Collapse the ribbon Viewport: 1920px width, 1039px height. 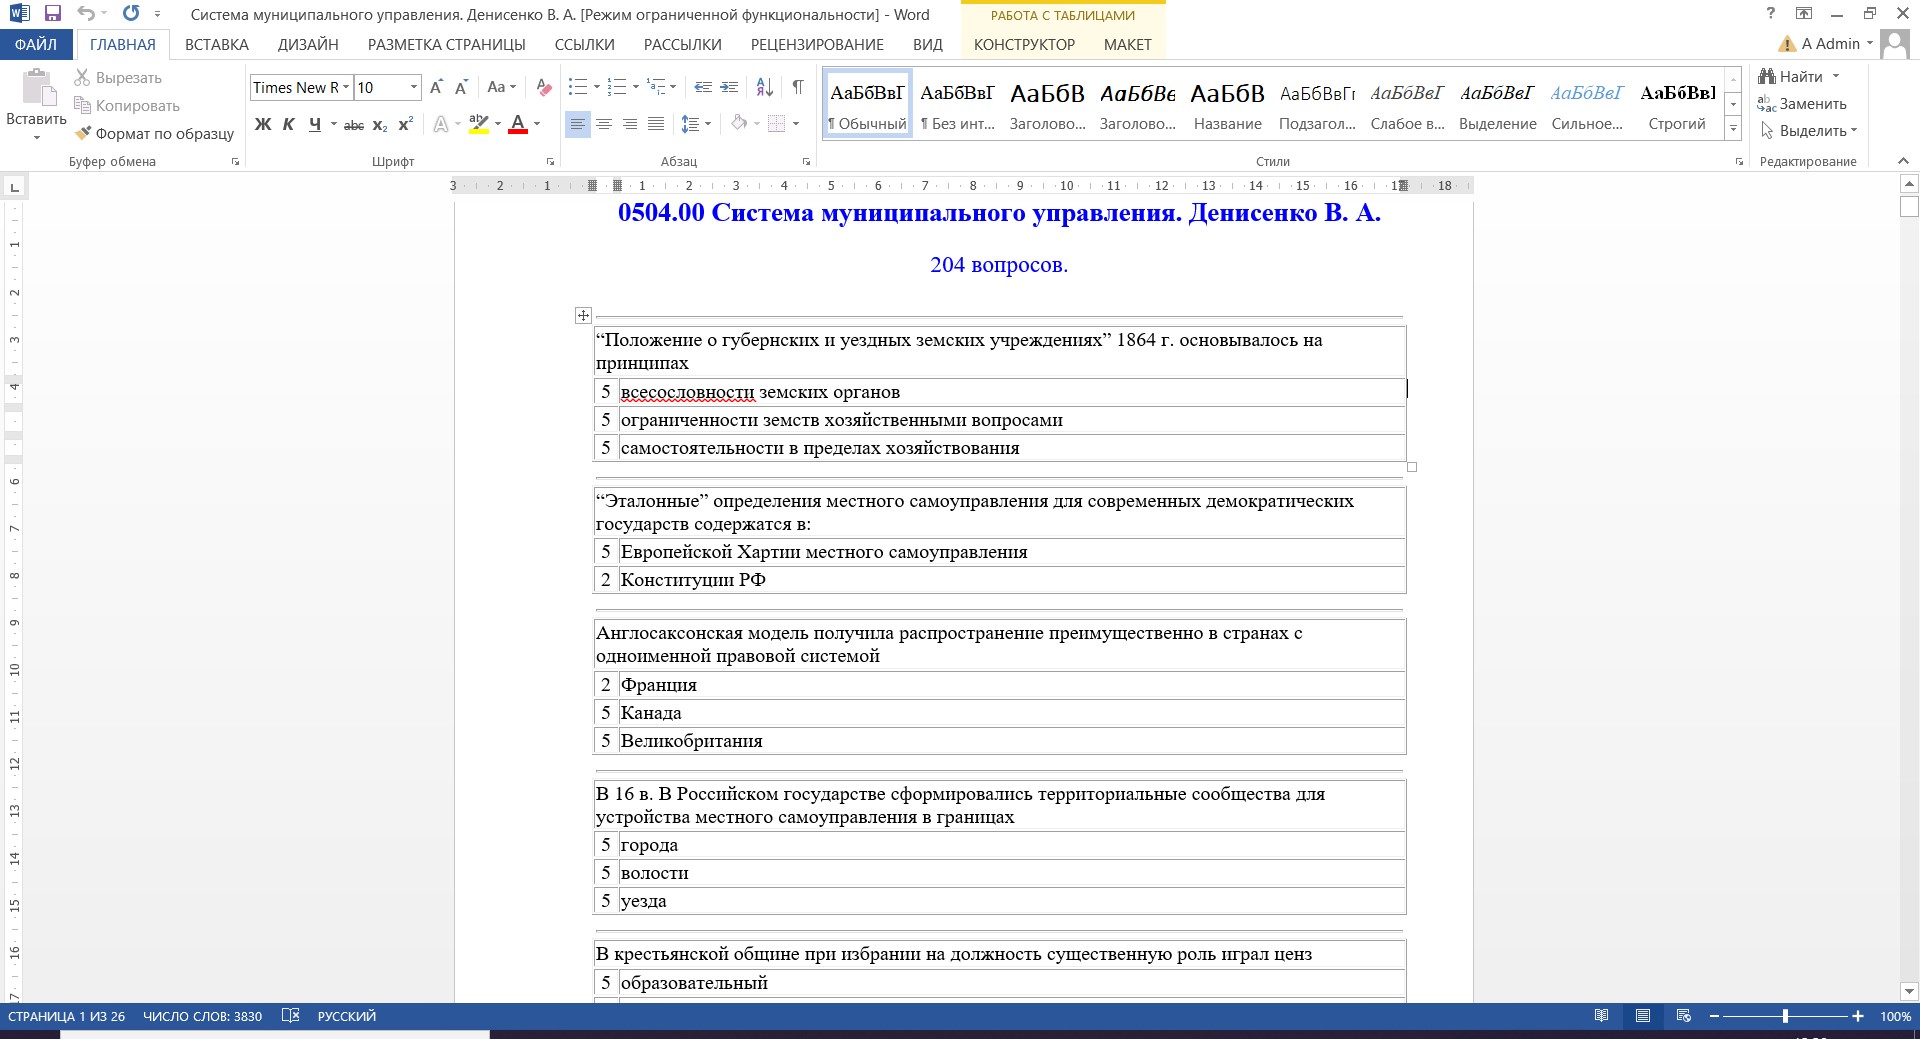(1903, 161)
